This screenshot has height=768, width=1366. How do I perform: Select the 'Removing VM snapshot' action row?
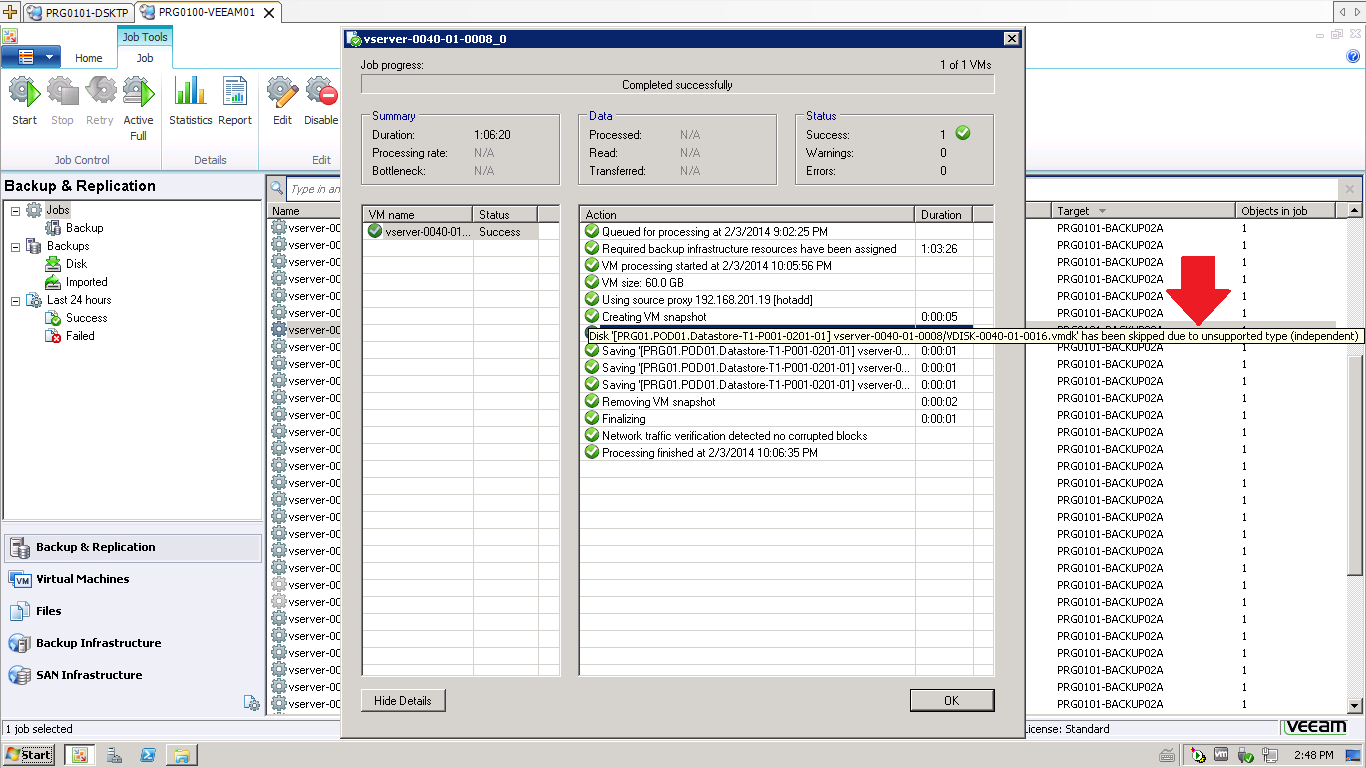tap(776, 402)
